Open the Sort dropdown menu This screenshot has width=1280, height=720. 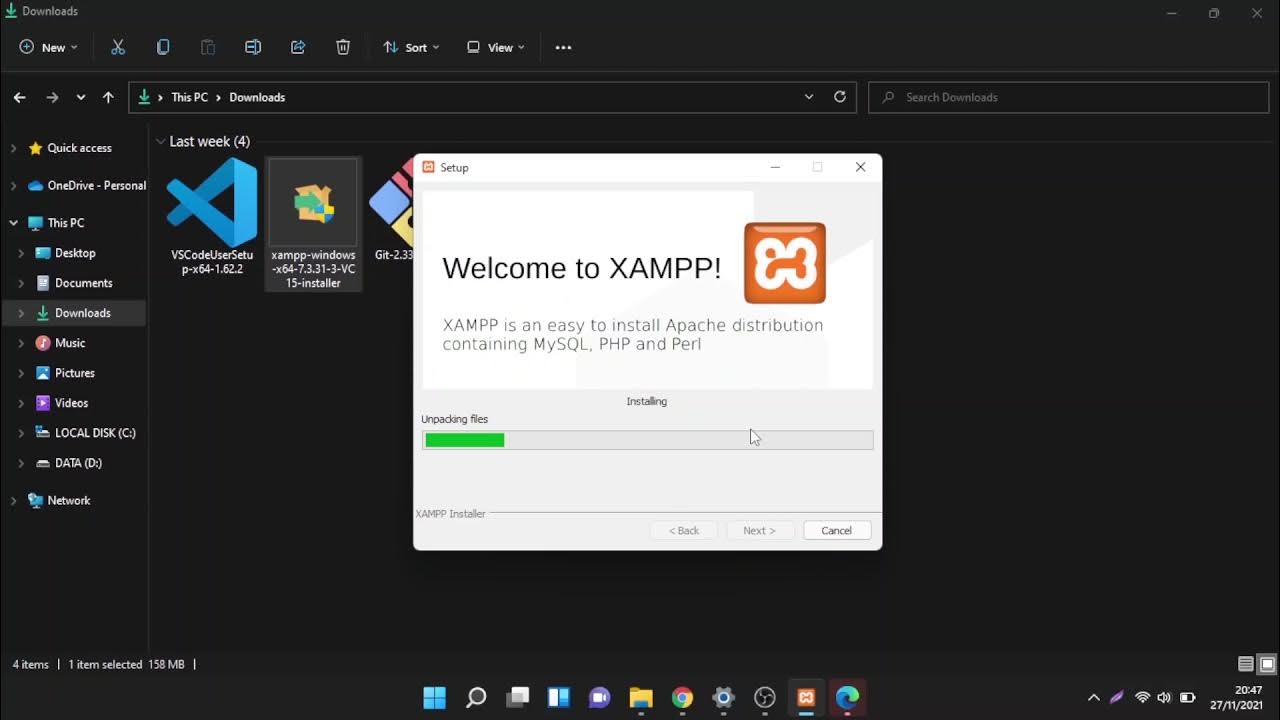(411, 47)
